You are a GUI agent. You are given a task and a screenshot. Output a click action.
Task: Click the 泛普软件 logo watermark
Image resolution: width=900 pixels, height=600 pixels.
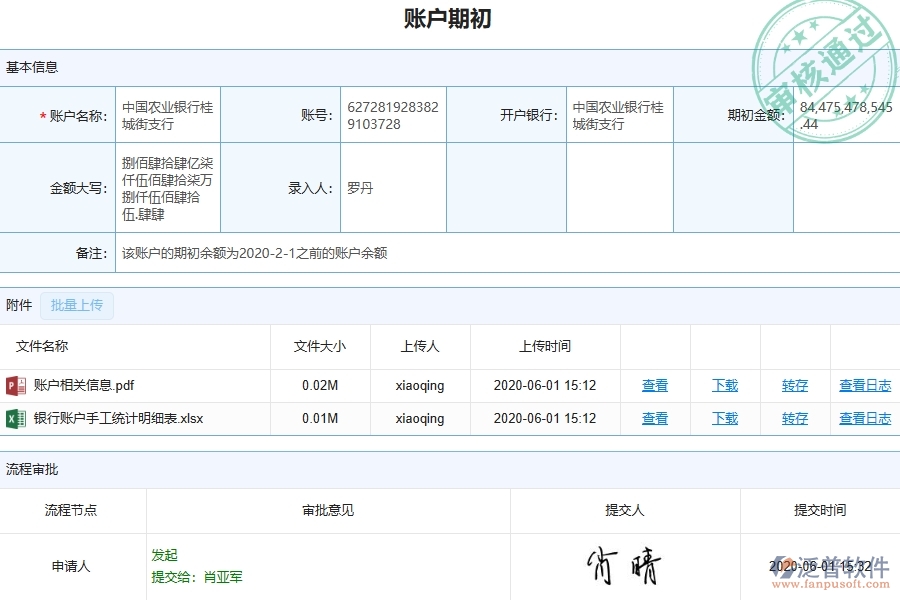[x=830, y=567]
